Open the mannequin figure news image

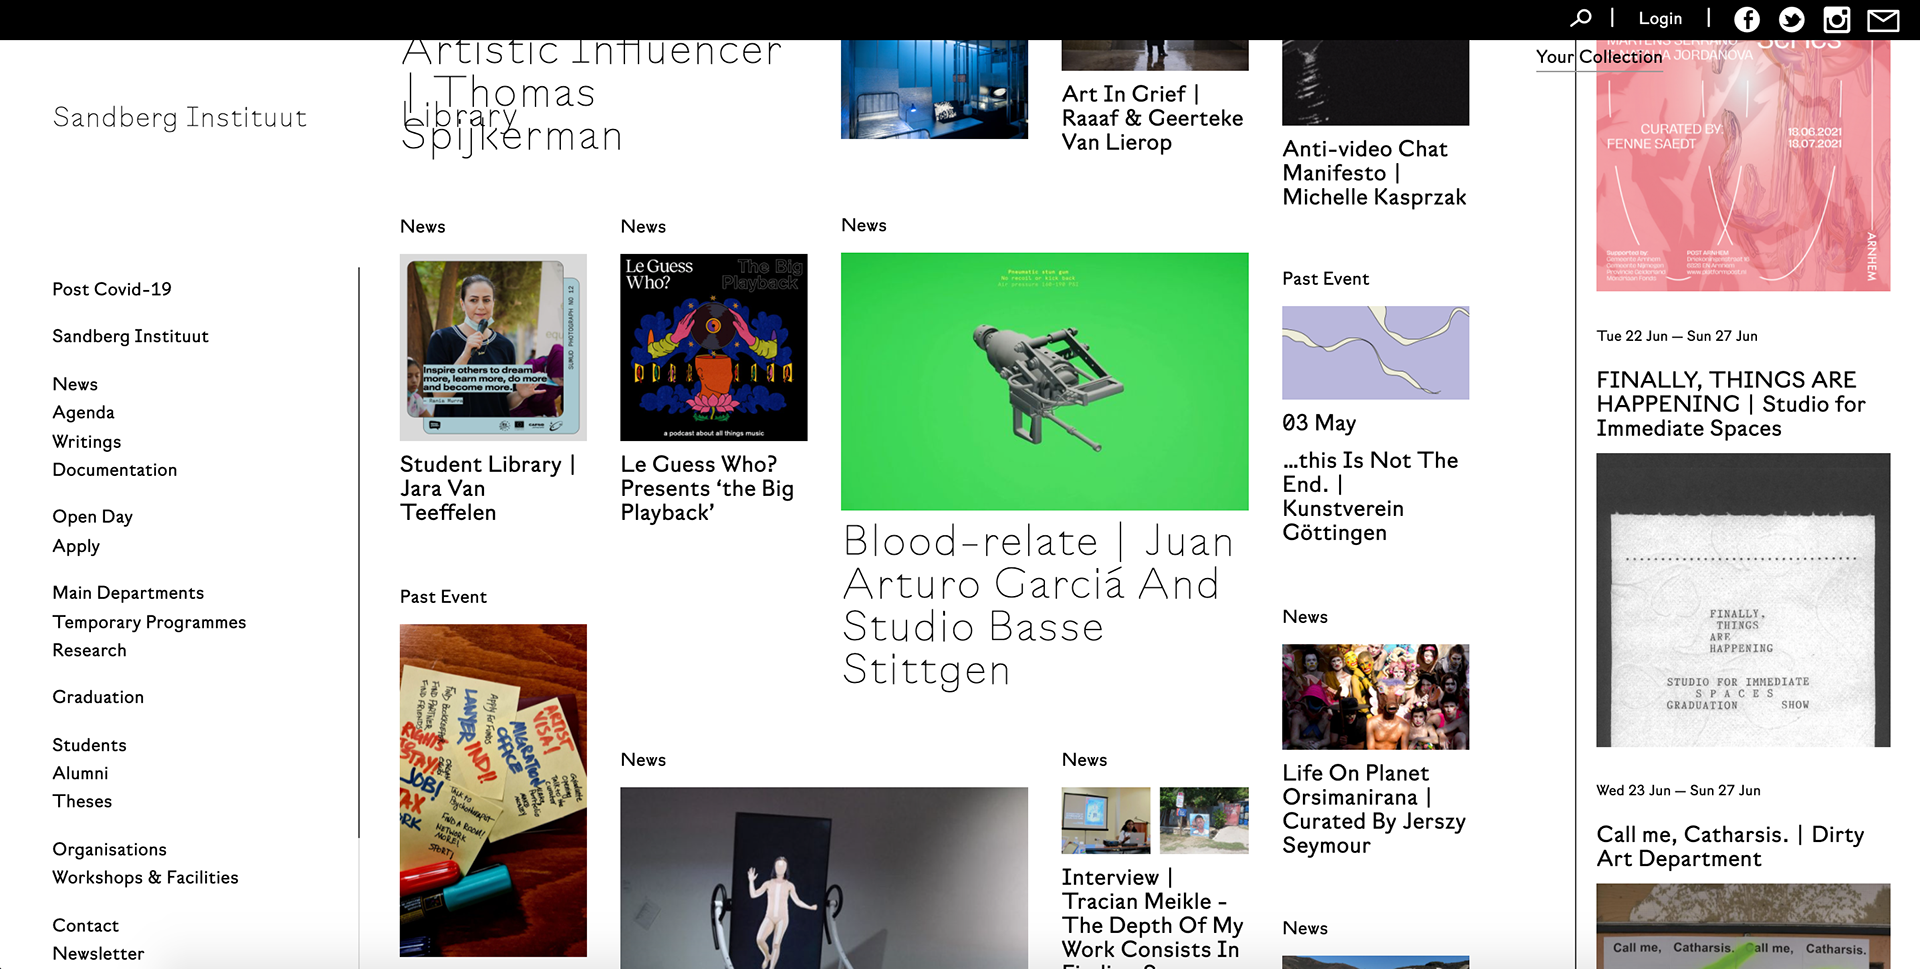point(824,878)
